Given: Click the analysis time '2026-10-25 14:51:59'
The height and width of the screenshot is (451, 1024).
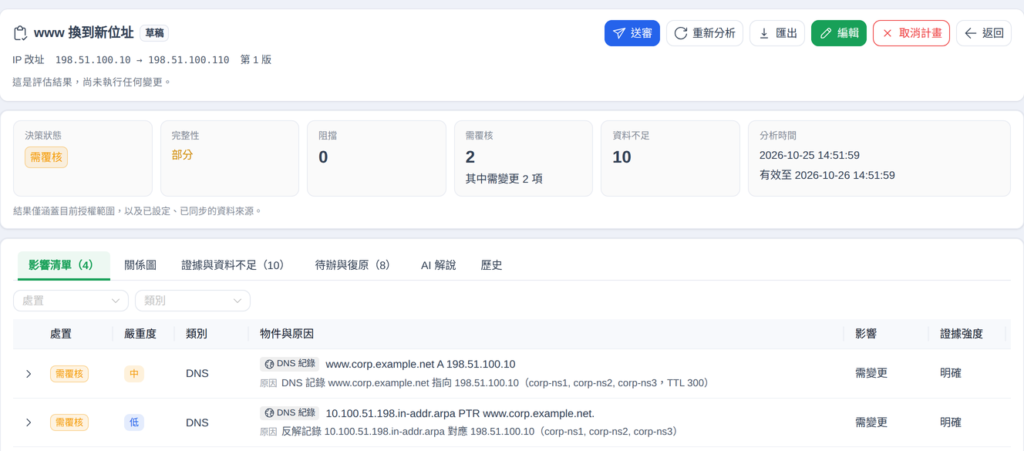Looking at the screenshot, I should pyautogui.click(x=809, y=155).
